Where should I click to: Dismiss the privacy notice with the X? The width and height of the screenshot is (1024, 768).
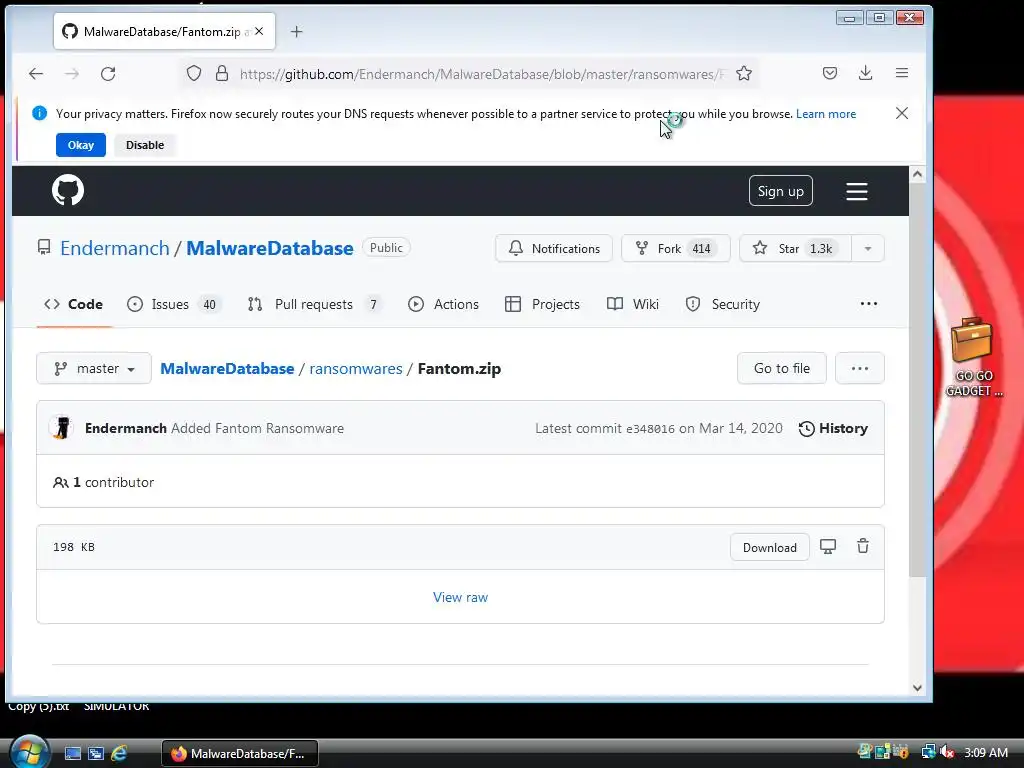[902, 113]
